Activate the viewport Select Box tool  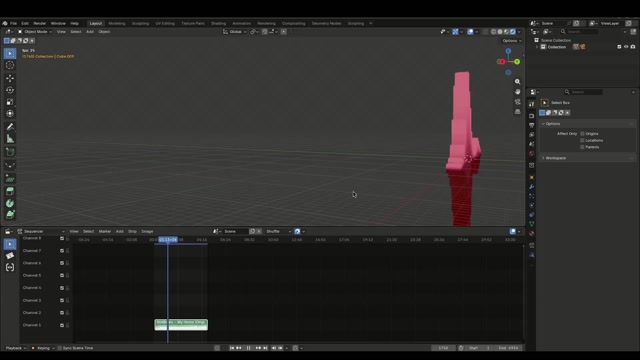click(10, 53)
